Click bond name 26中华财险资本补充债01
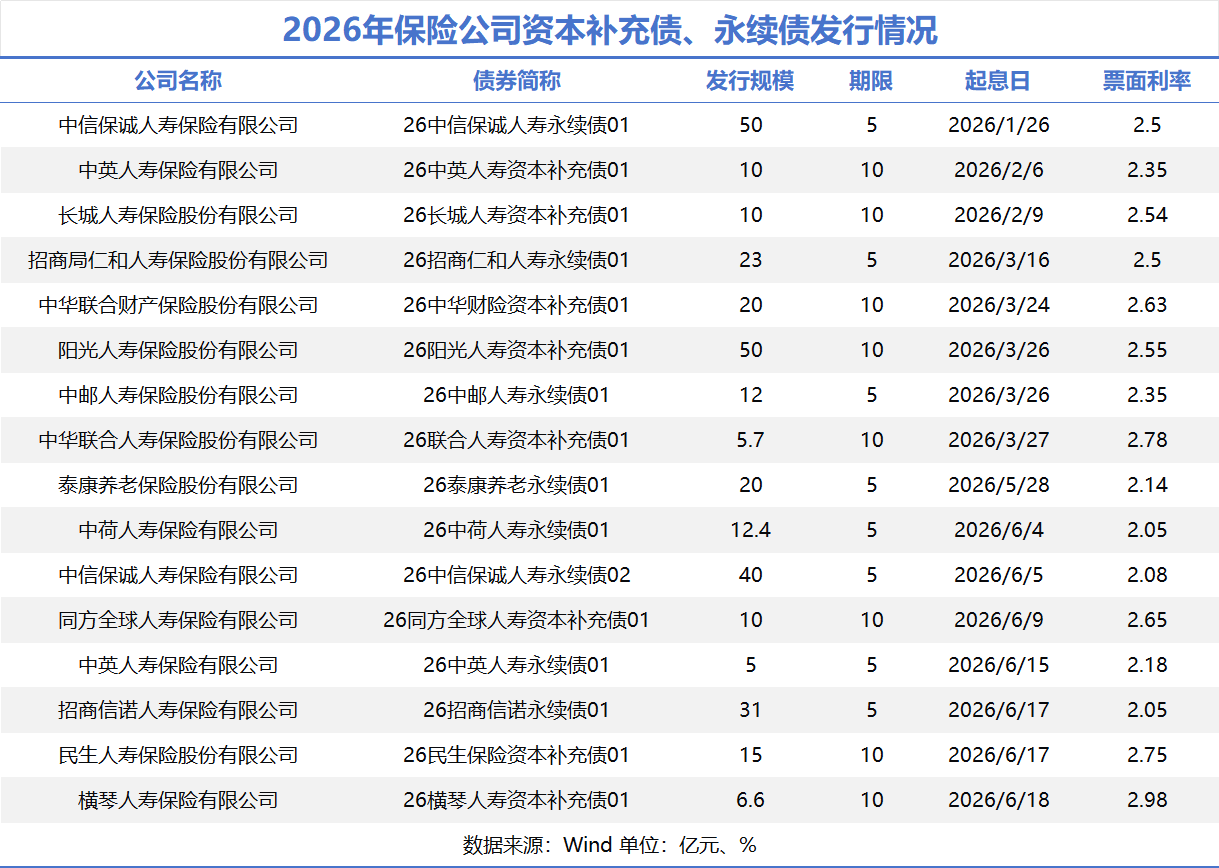Image resolution: width=1219 pixels, height=868 pixels. (516, 305)
